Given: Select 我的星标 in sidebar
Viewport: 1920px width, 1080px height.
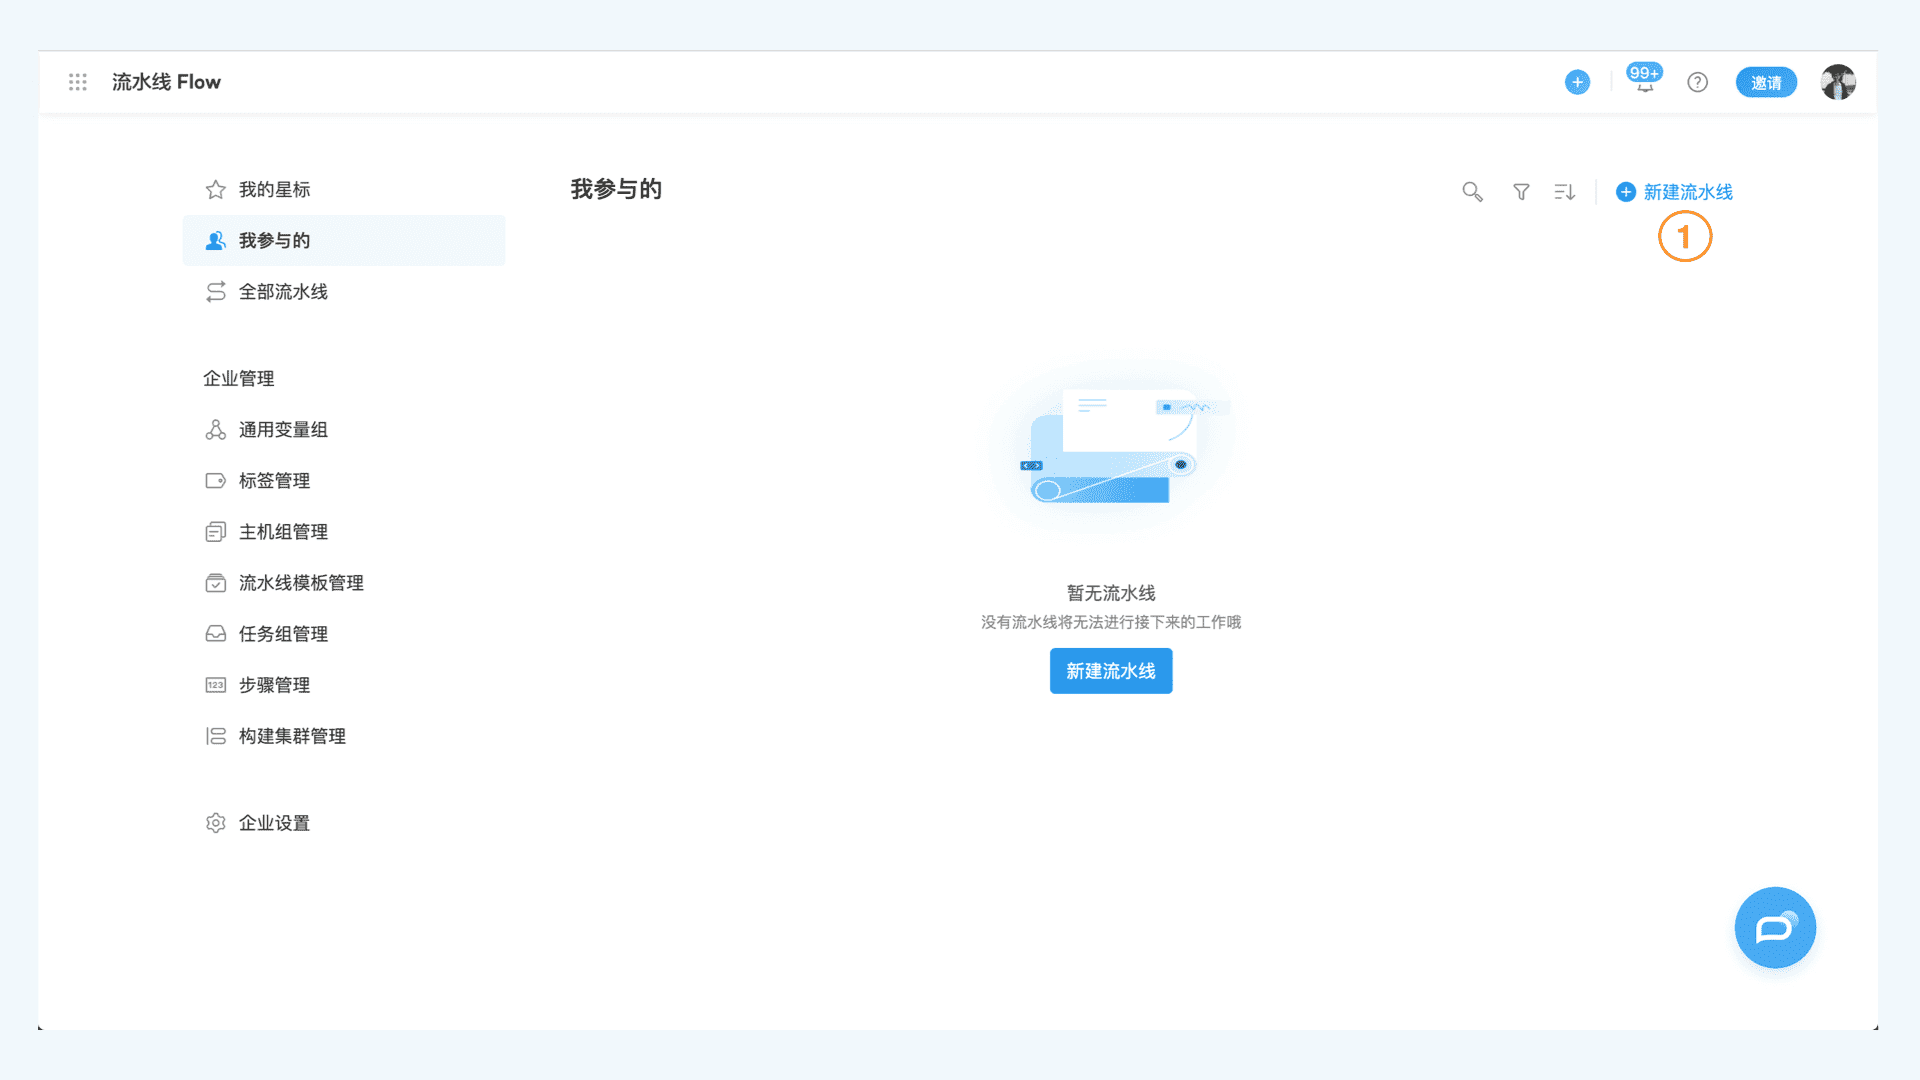Looking at the screenshot, I should point(273,189).
